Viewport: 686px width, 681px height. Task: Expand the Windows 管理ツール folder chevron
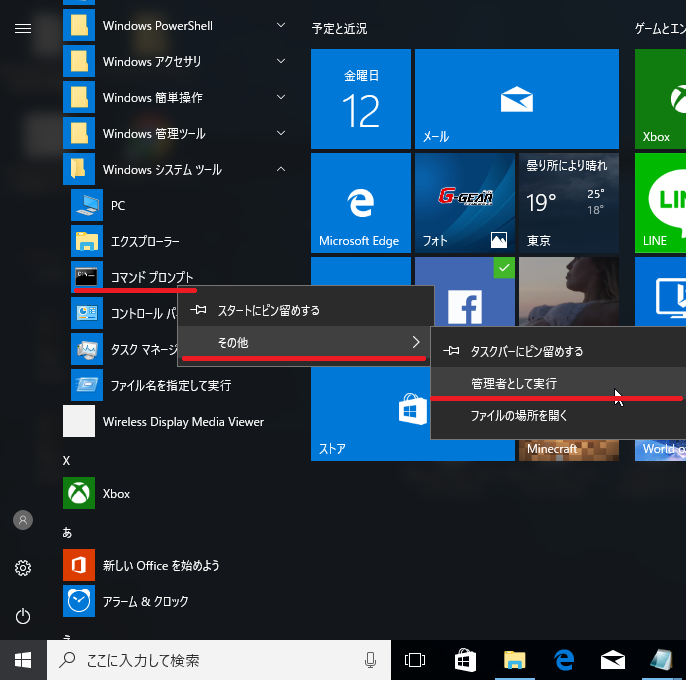[281, 133]
